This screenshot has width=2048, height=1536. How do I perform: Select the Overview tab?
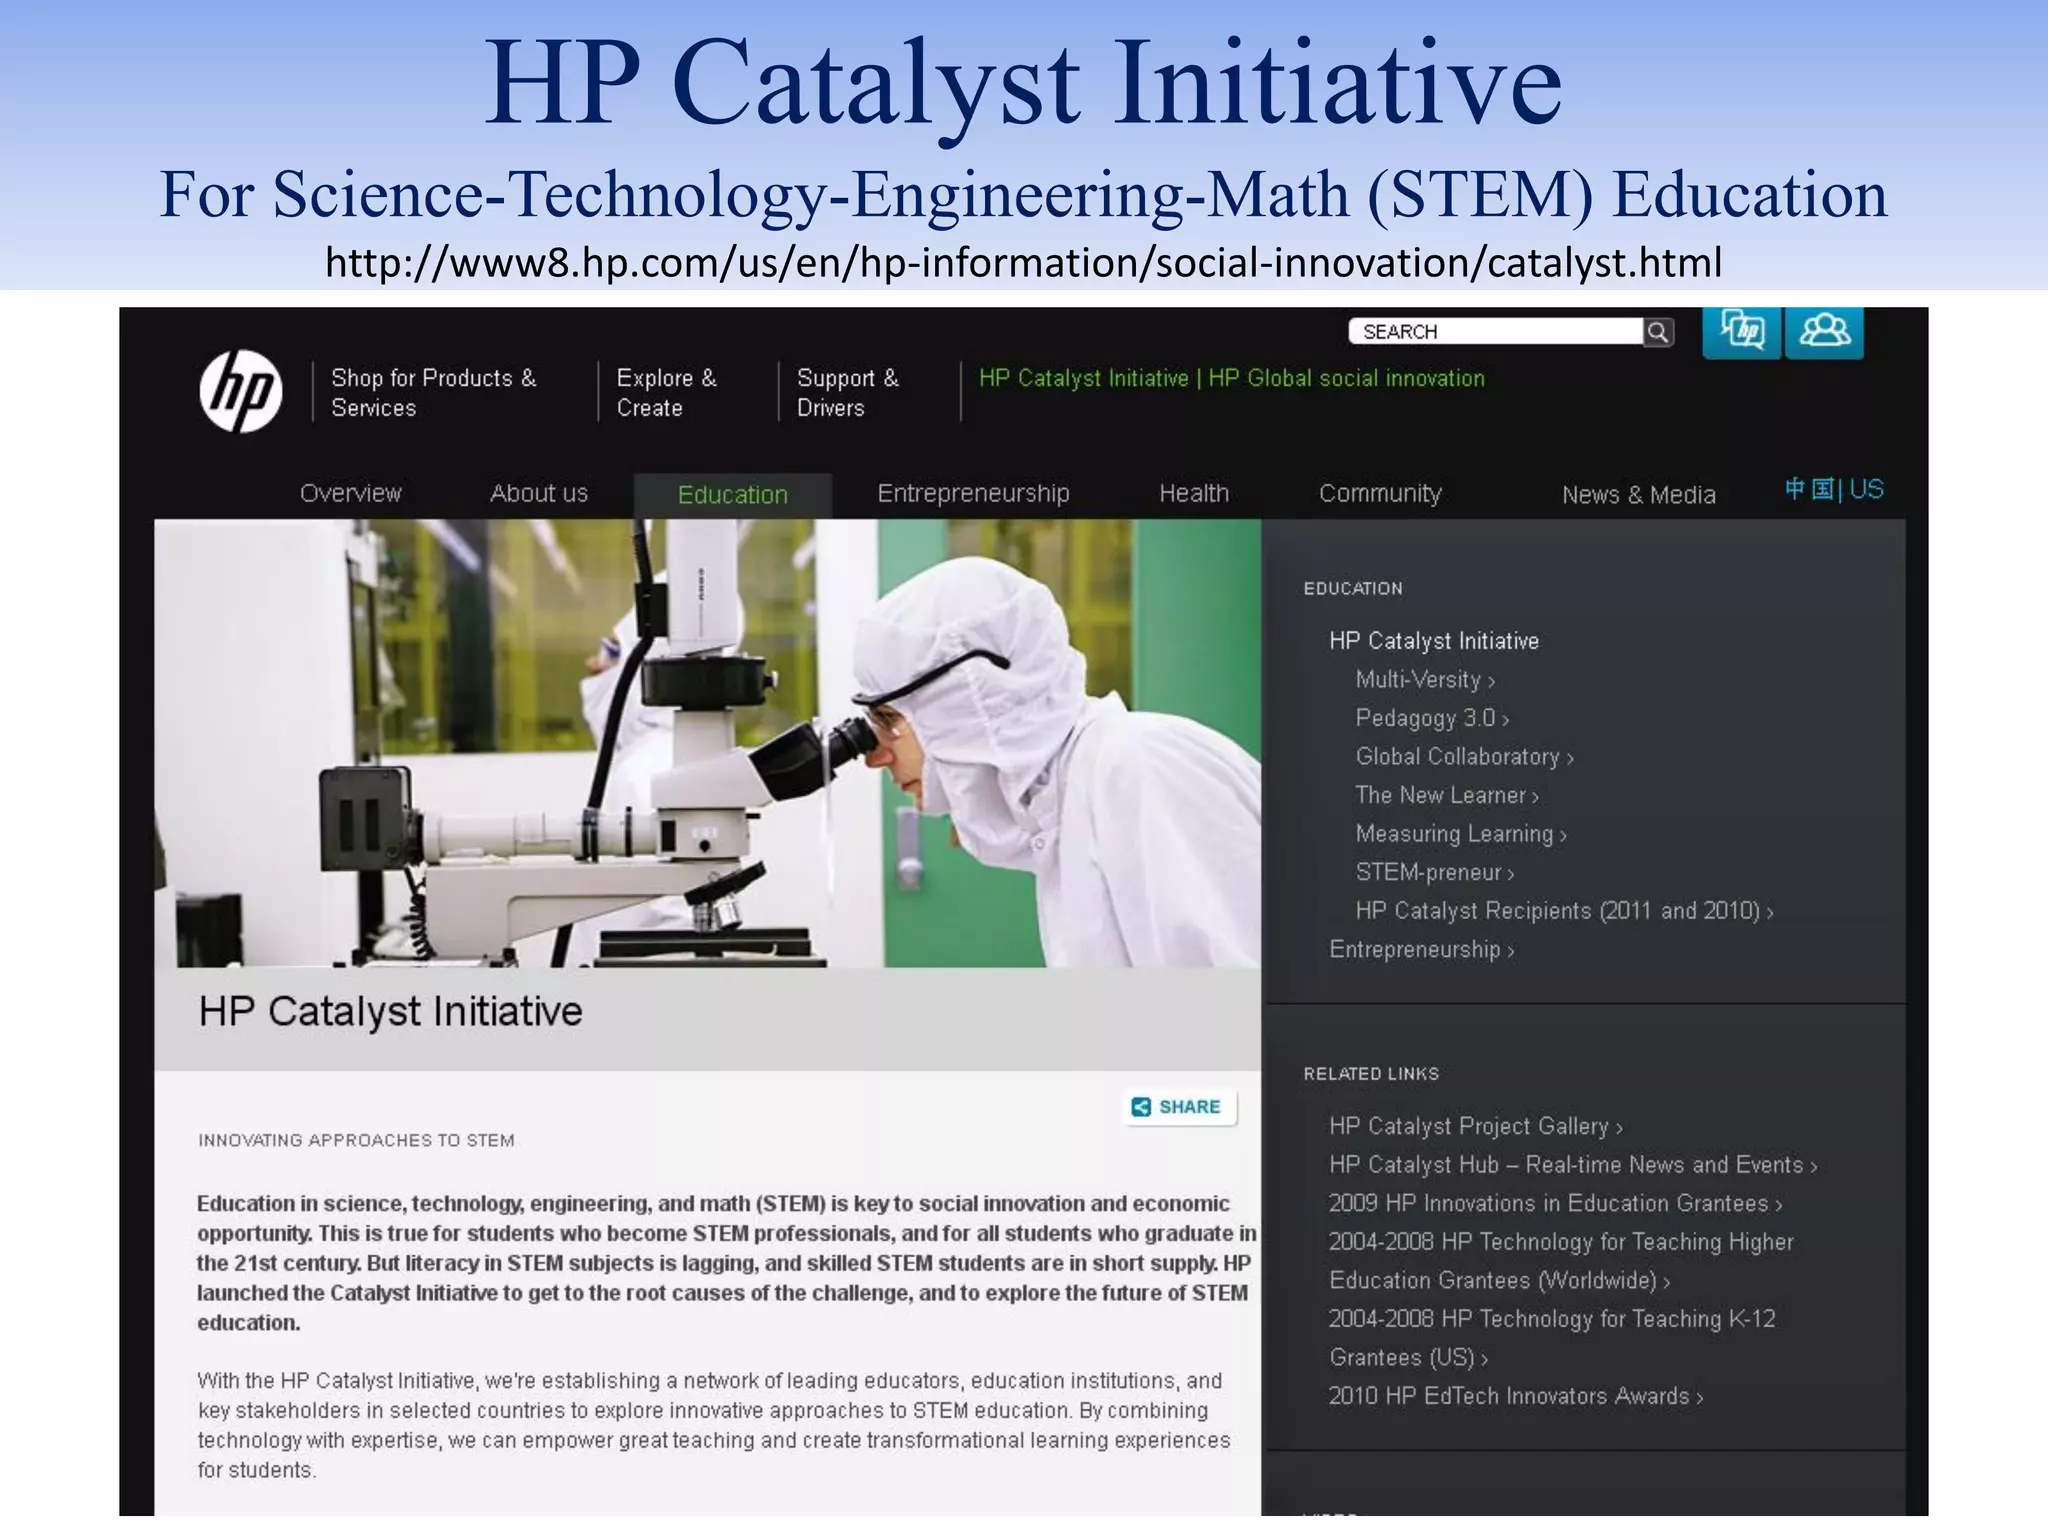350,493
